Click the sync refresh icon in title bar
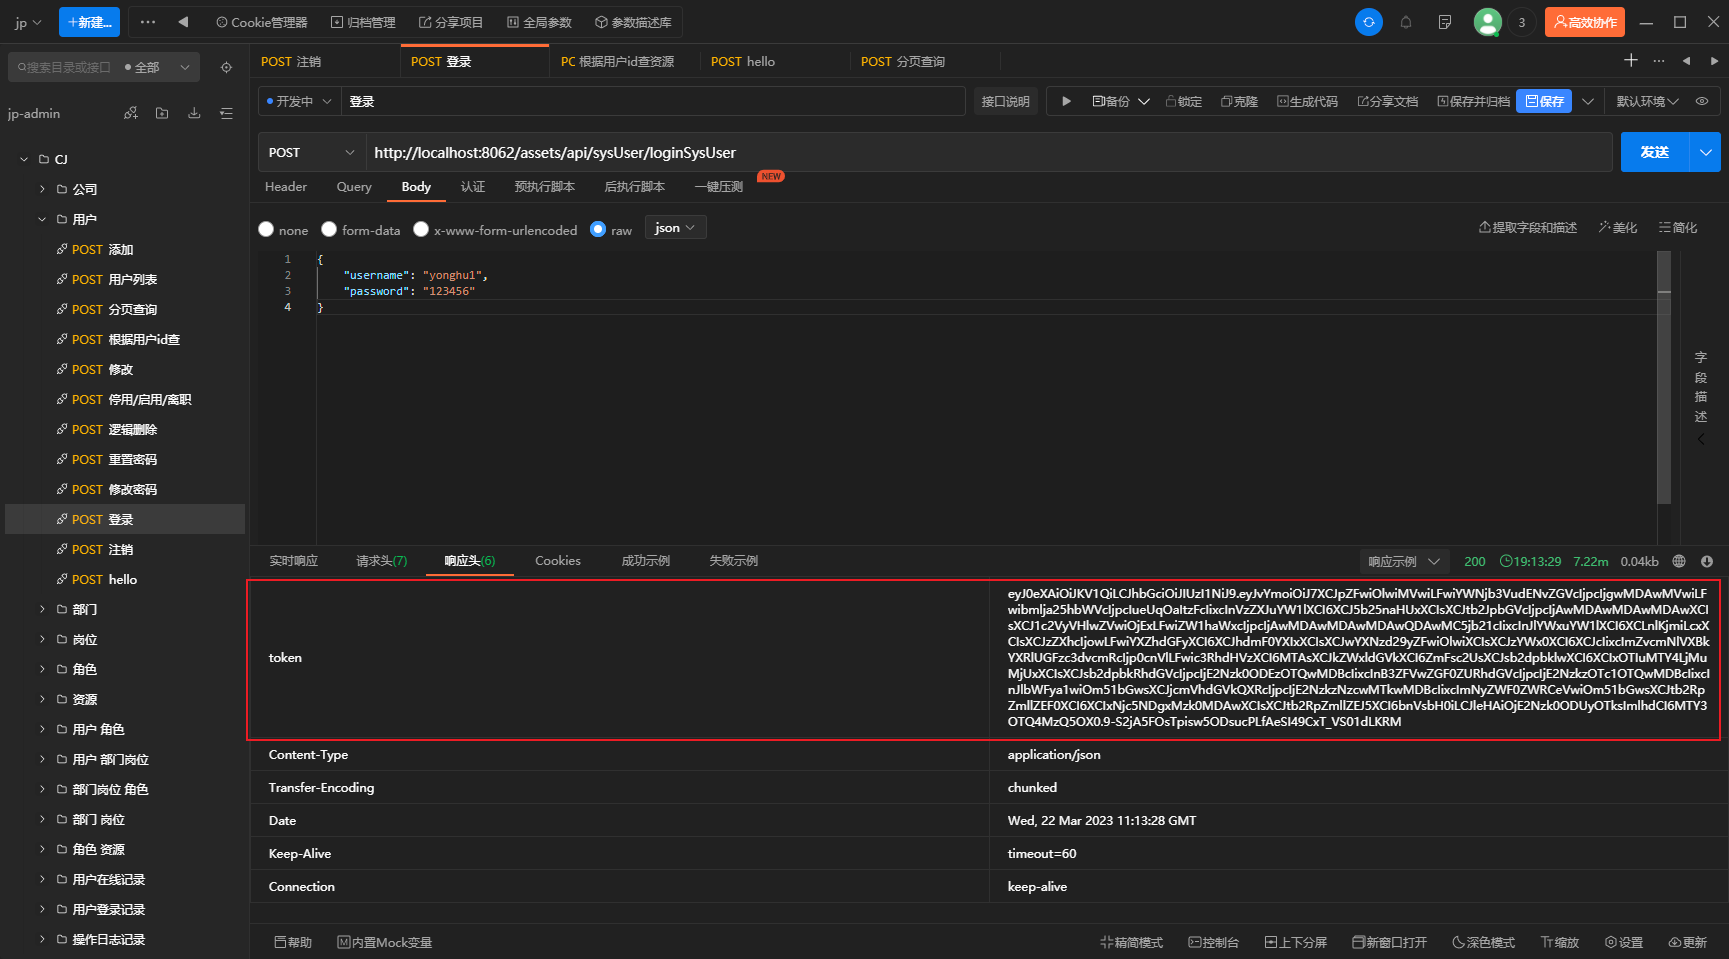The width and height of the screenshot is (1729, 959). pyautogui.click(x=1368, y=22)
